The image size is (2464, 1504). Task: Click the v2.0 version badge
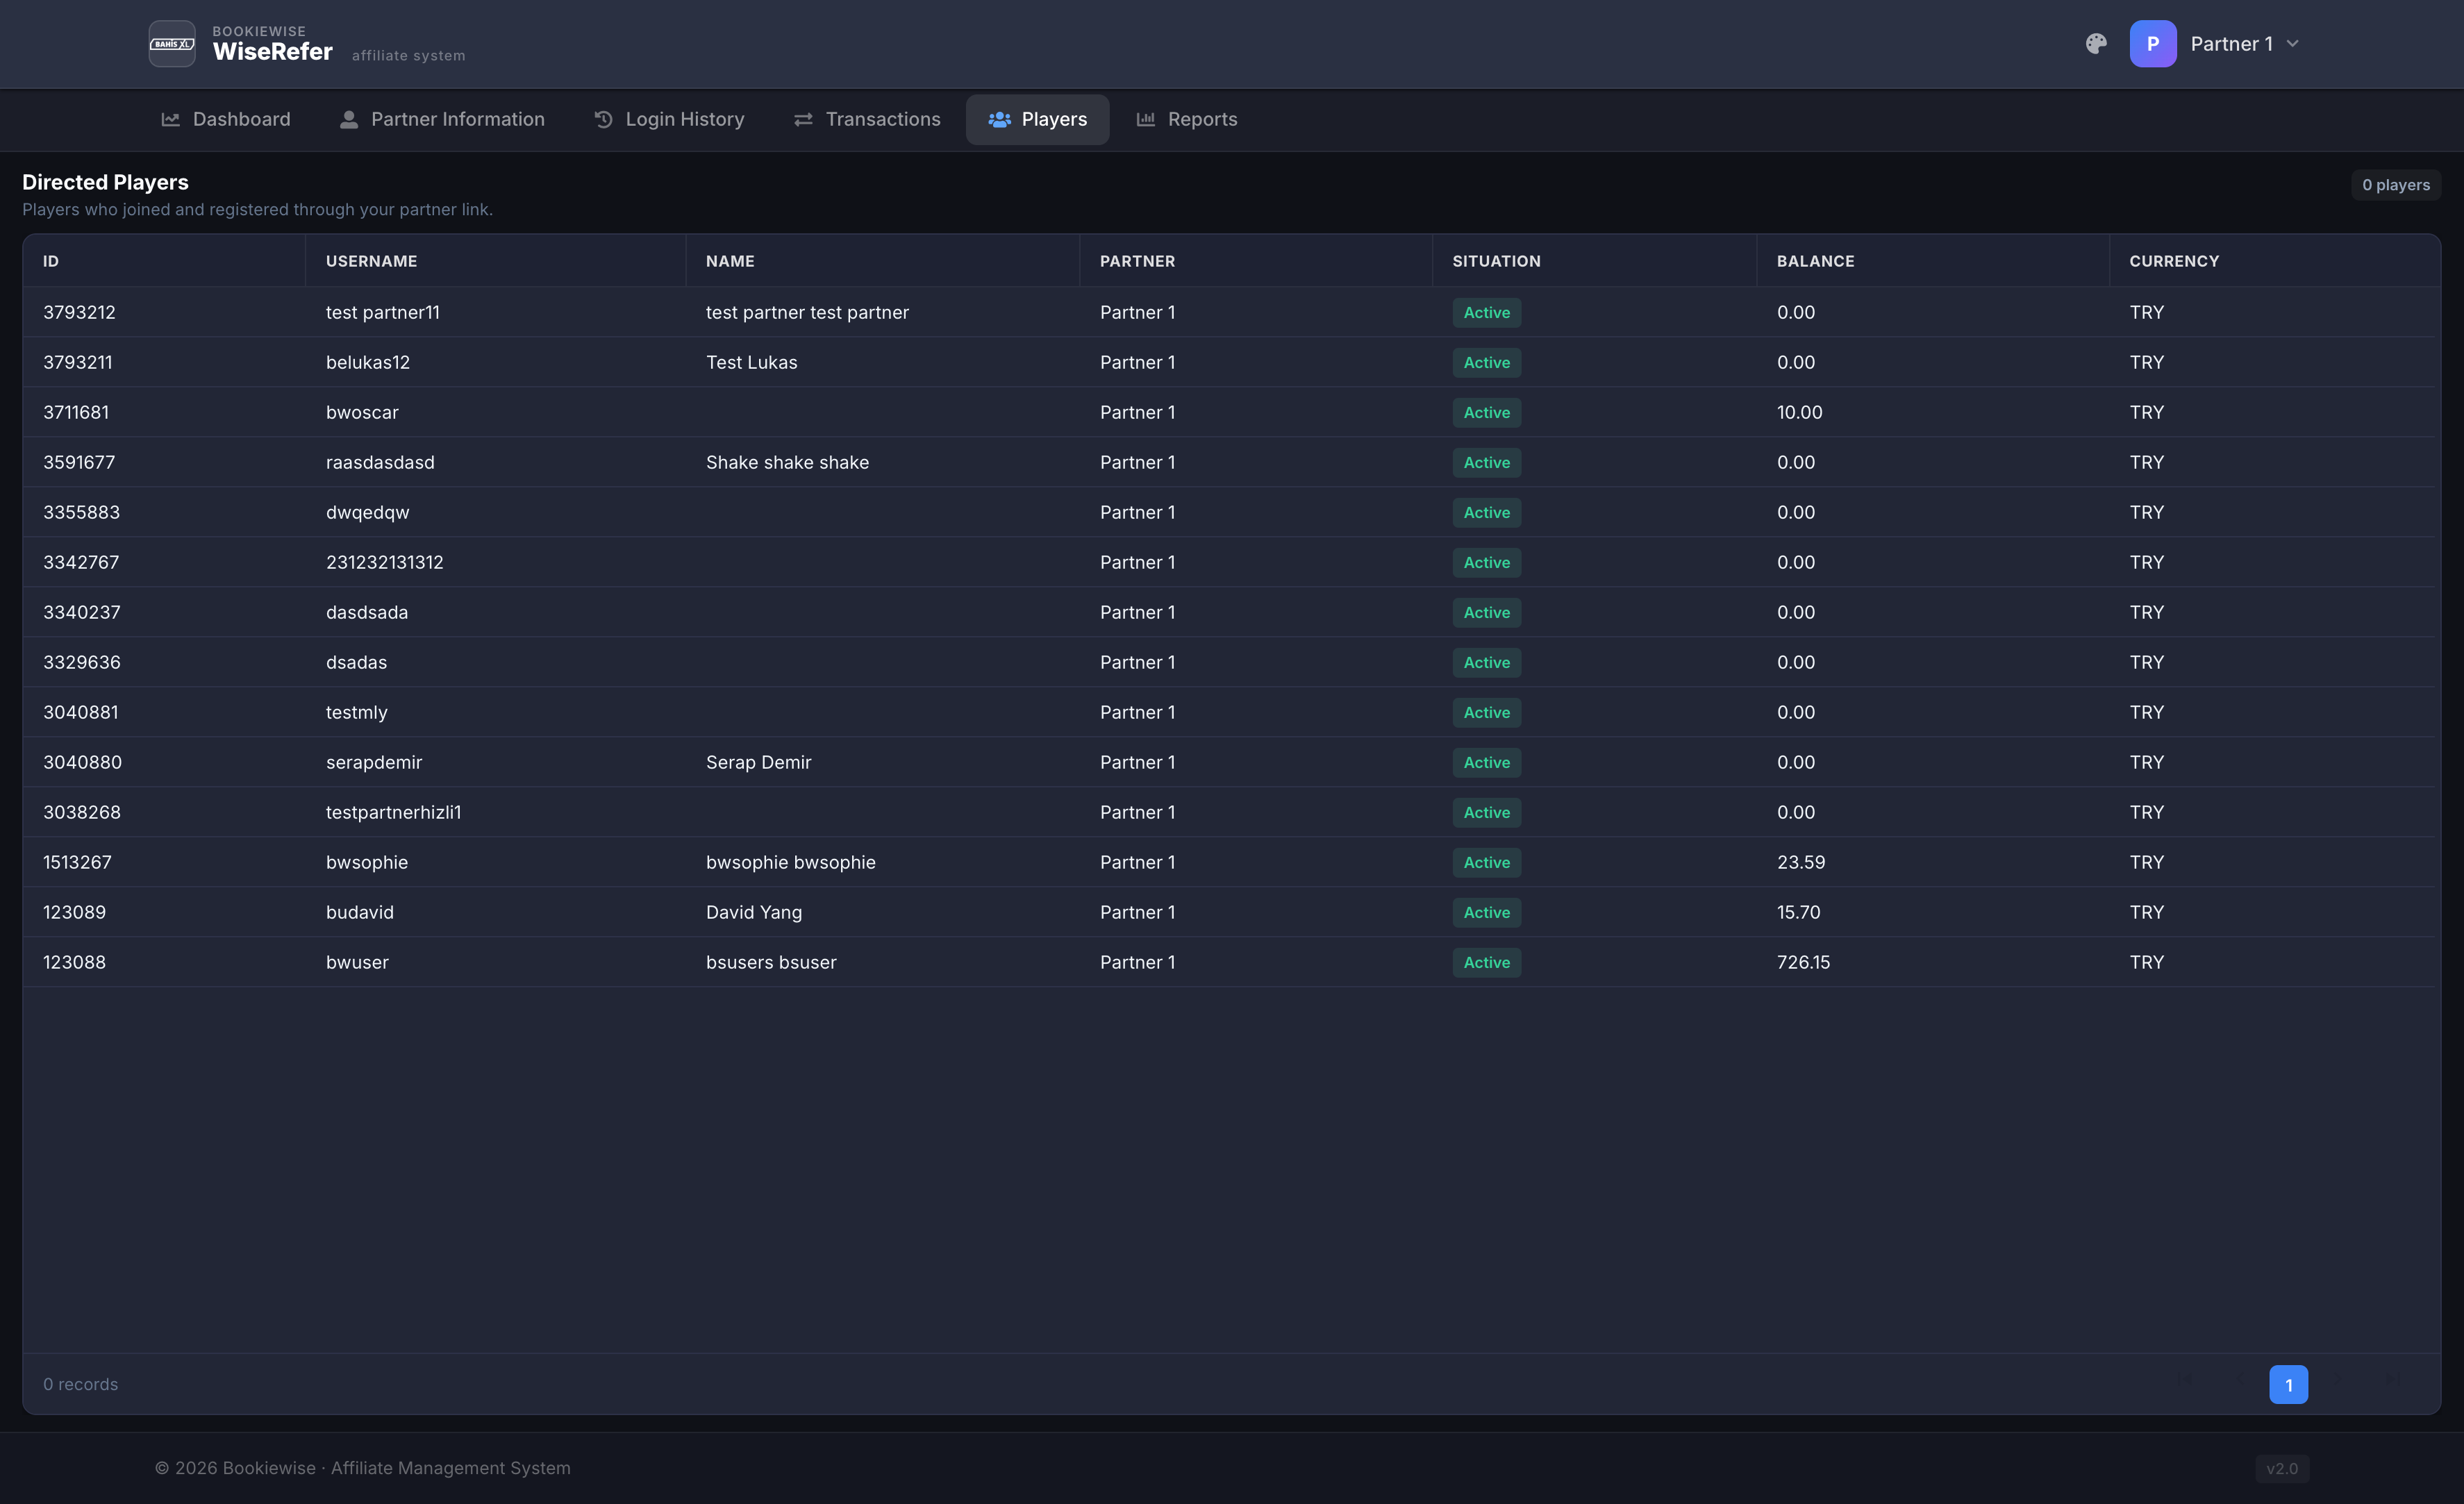click(2282, 1468)
